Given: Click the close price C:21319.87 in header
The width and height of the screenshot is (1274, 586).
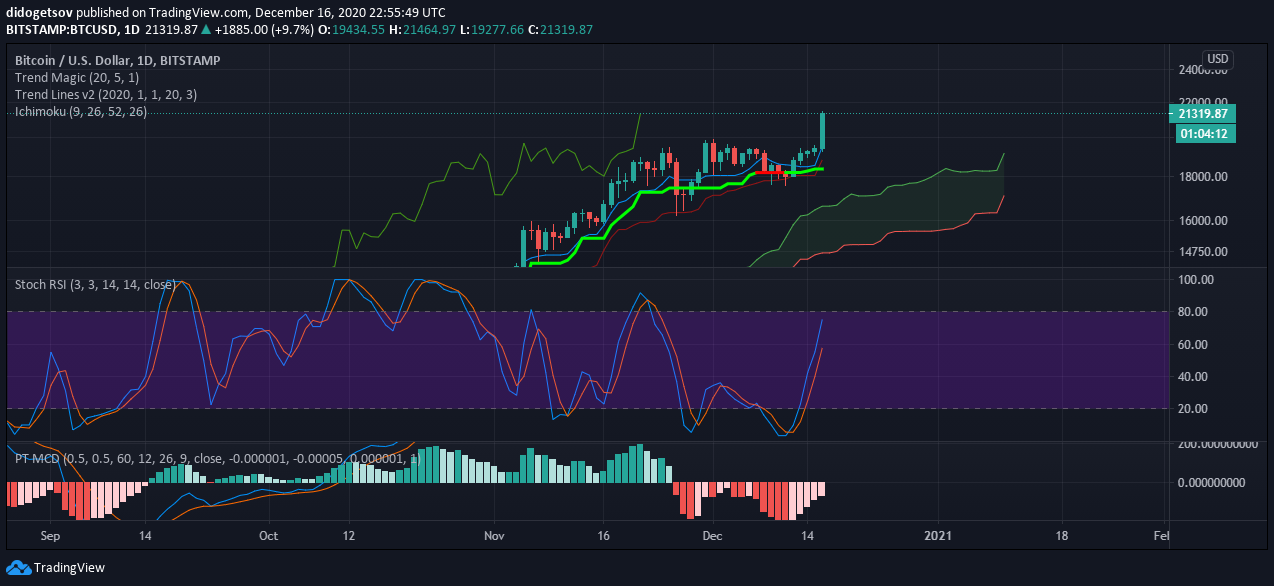Looking at the screenshot, I should 561,30.
